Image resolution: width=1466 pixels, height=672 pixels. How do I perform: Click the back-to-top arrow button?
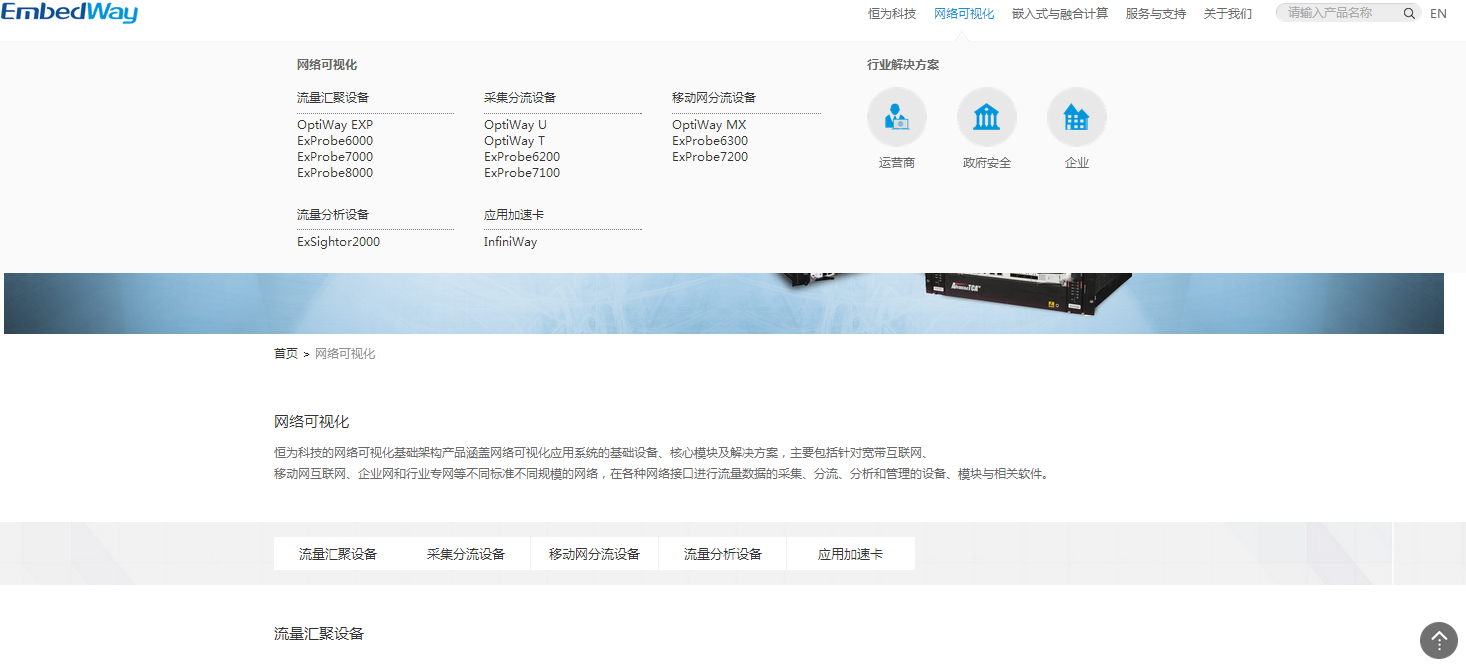point(1439,640)
